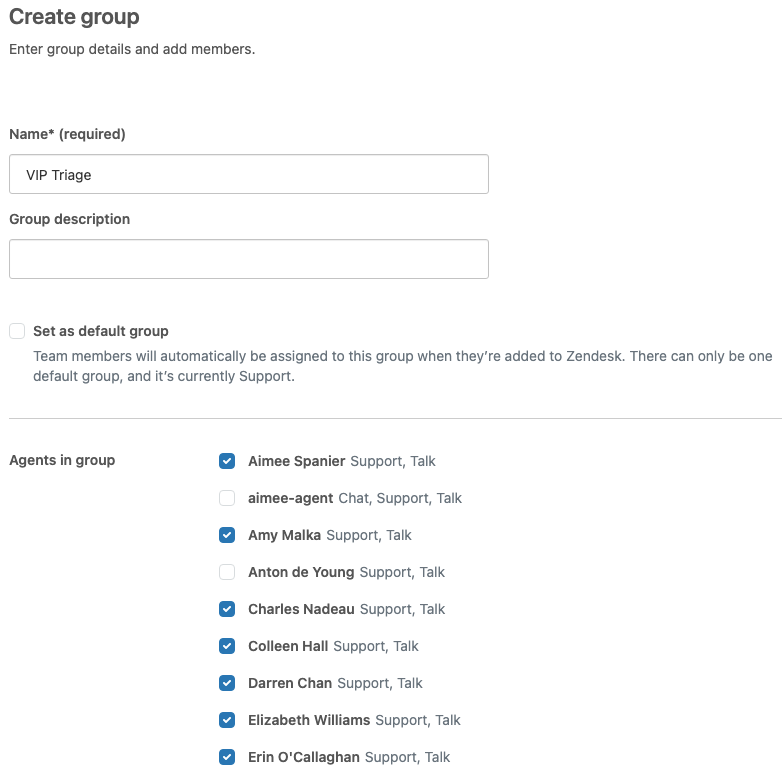782x784 pixels.
Task: Uncheck Elizabeth Williams in agents list
Action: pos(227,720)
